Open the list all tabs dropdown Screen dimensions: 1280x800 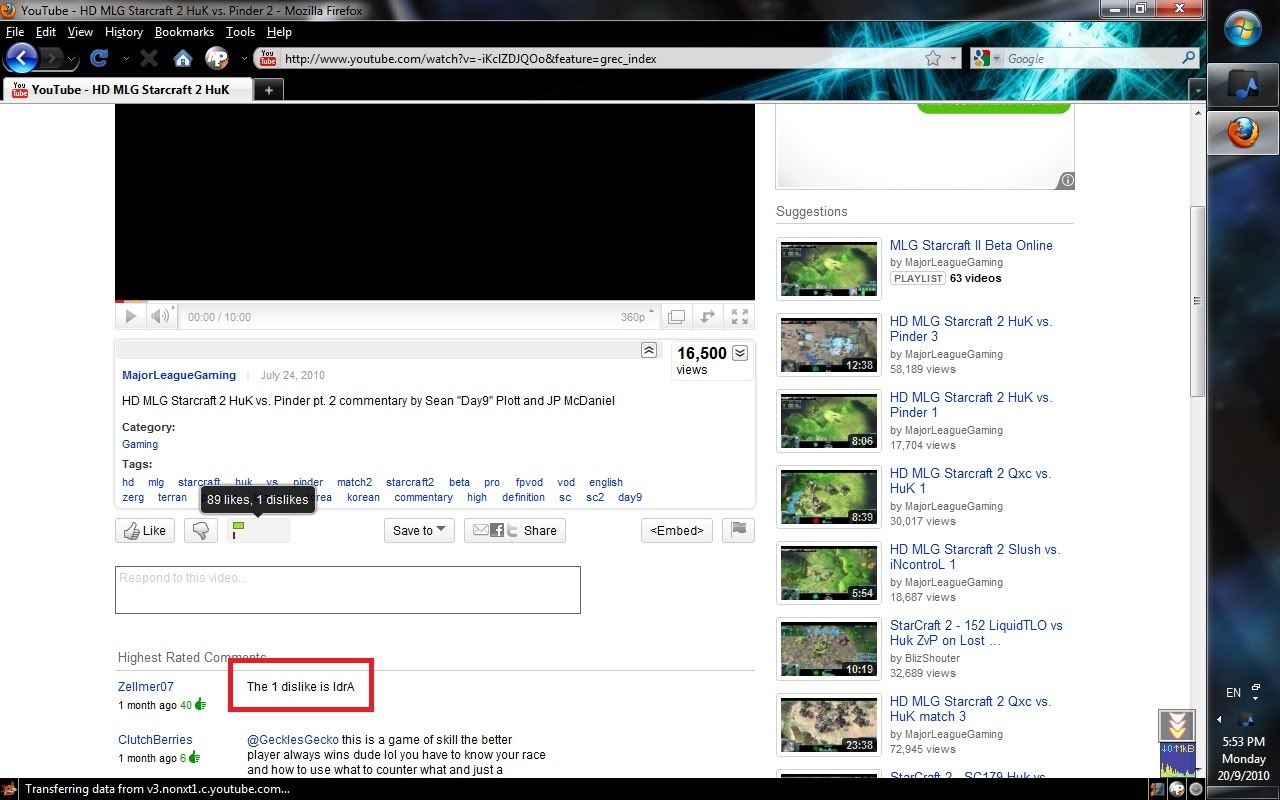(x=1196, y=90)
